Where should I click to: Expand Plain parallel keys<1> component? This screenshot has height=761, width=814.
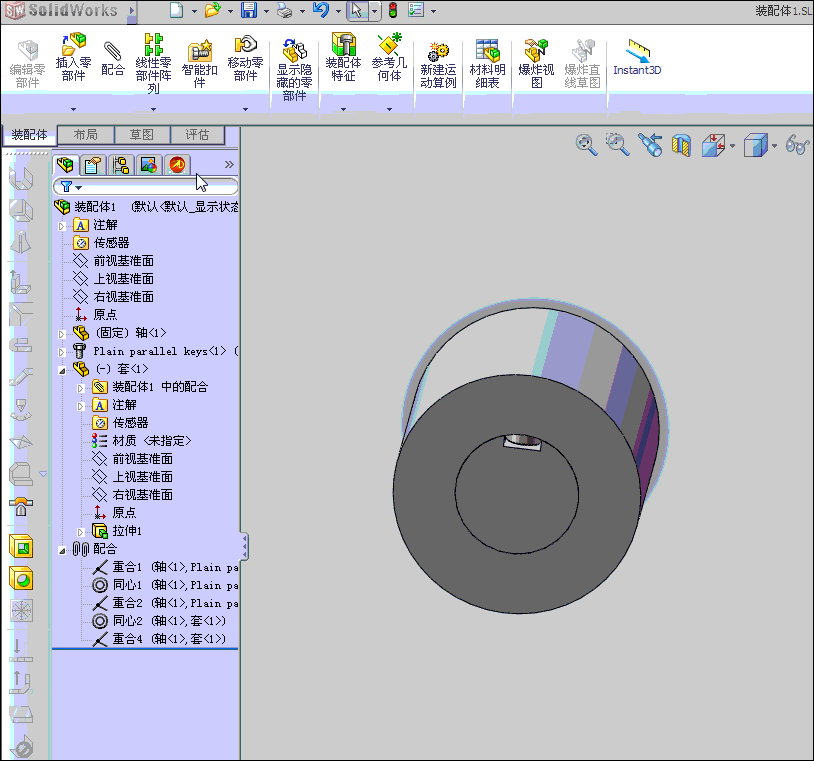pos(62,352)
